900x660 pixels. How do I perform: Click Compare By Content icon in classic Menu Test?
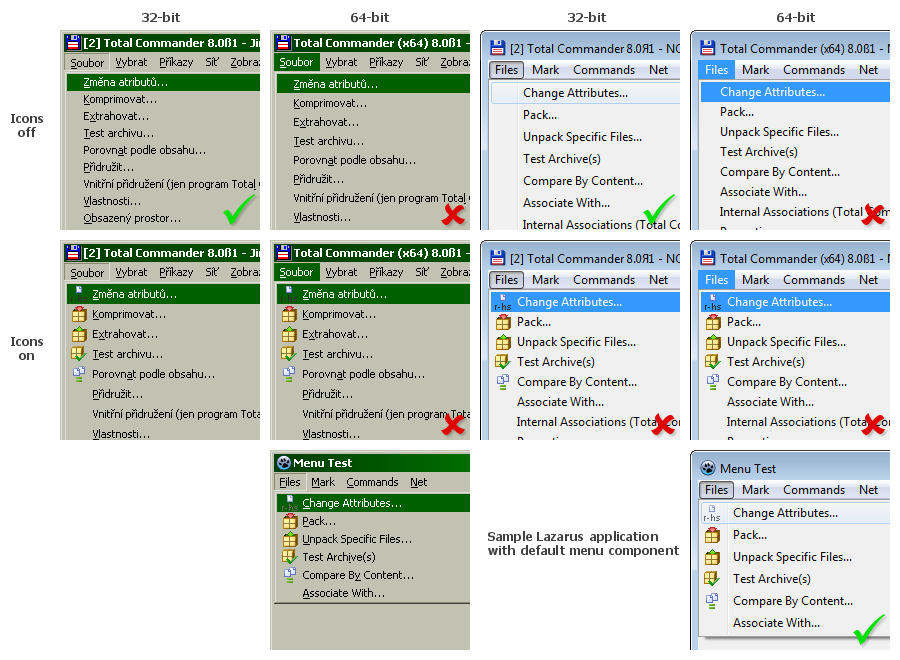click(x=289, y=575)
